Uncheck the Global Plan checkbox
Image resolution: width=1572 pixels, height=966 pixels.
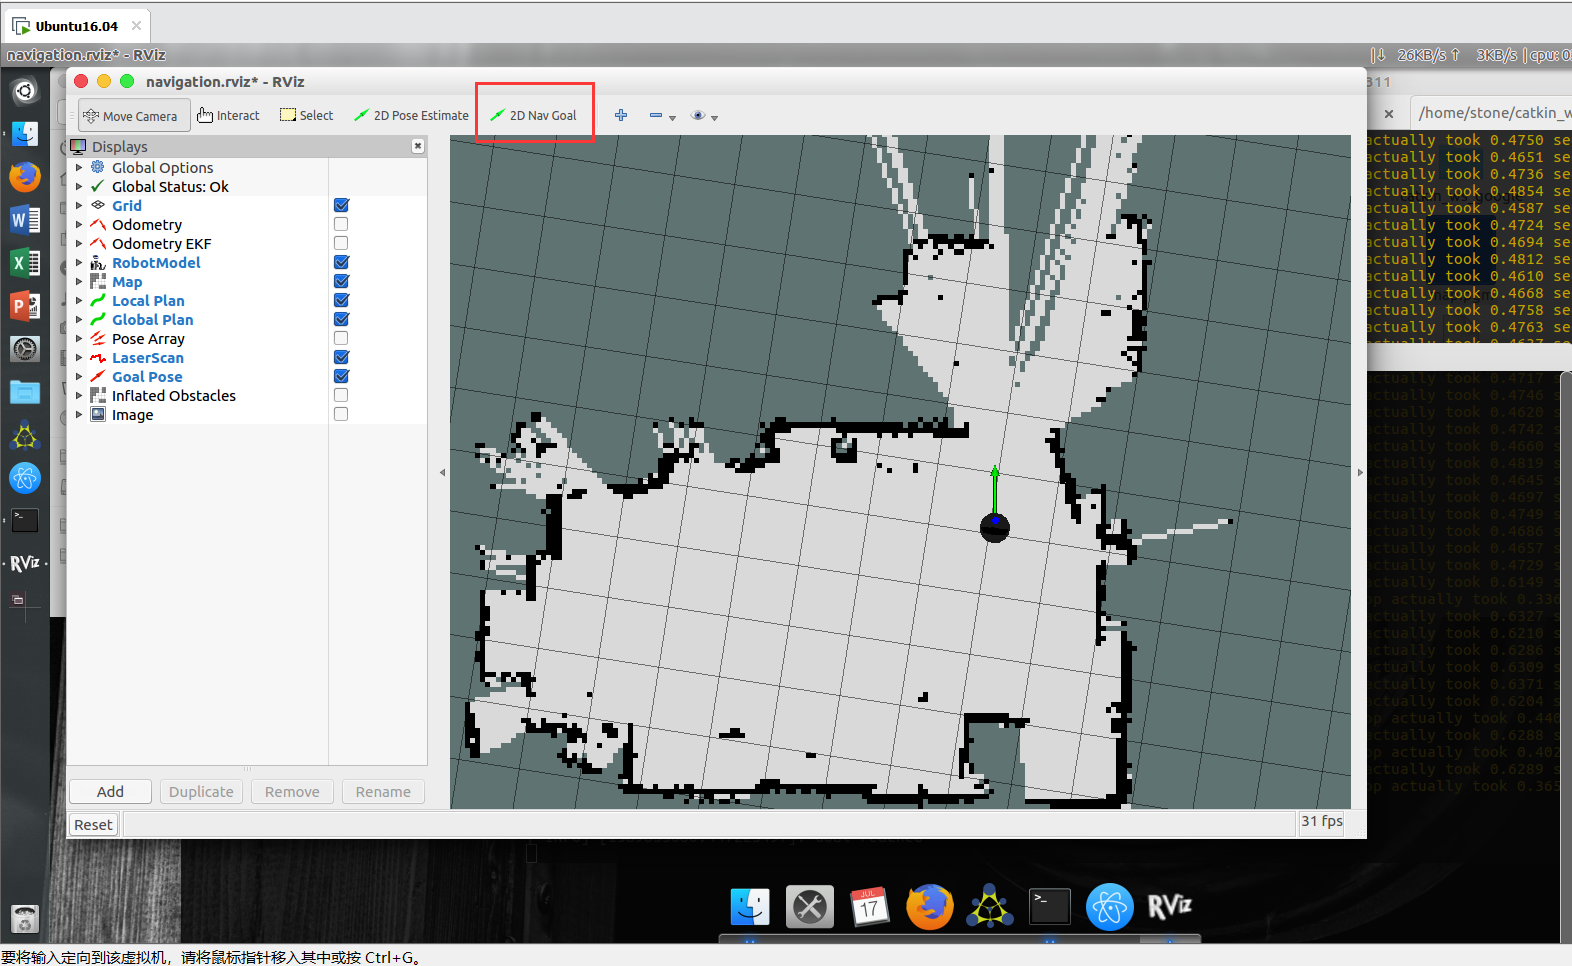[x=341, y=319]
